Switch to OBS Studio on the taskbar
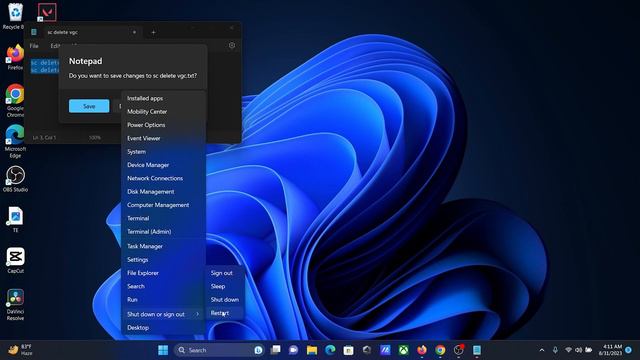The height and width of the screenshot is (360, 640). pyautogui.click(x=459, y=350)
